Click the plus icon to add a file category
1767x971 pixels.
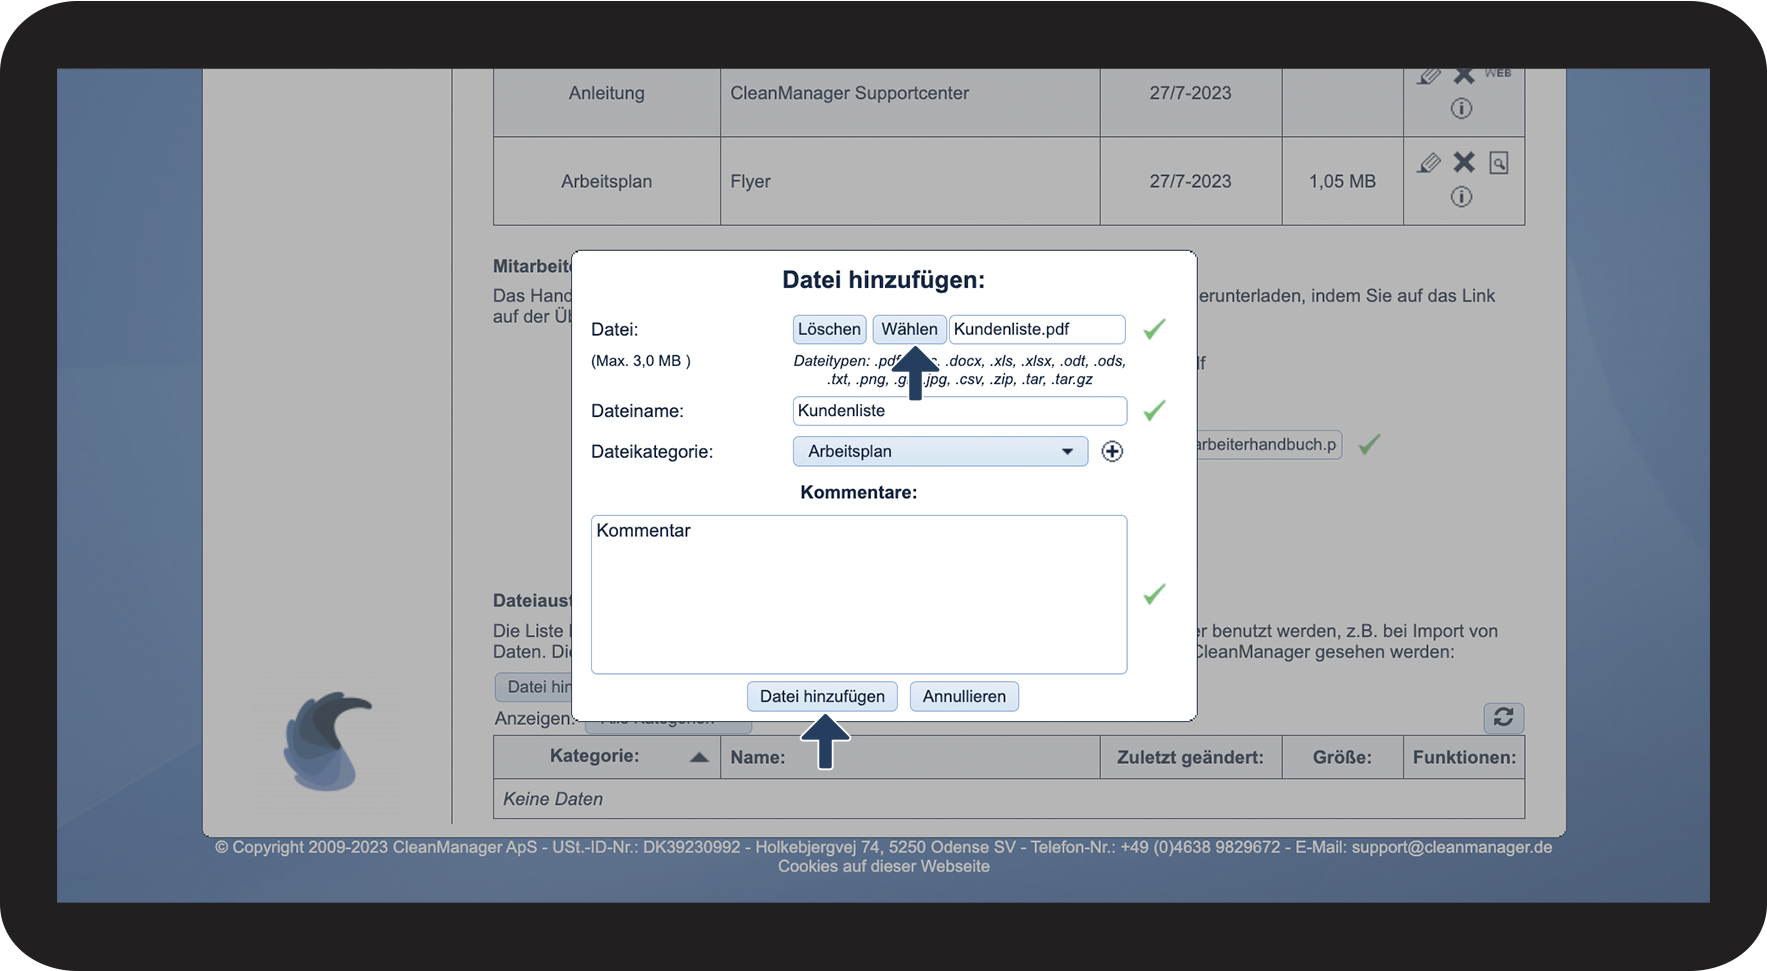pyautogui.click(x=1112, y=452)
